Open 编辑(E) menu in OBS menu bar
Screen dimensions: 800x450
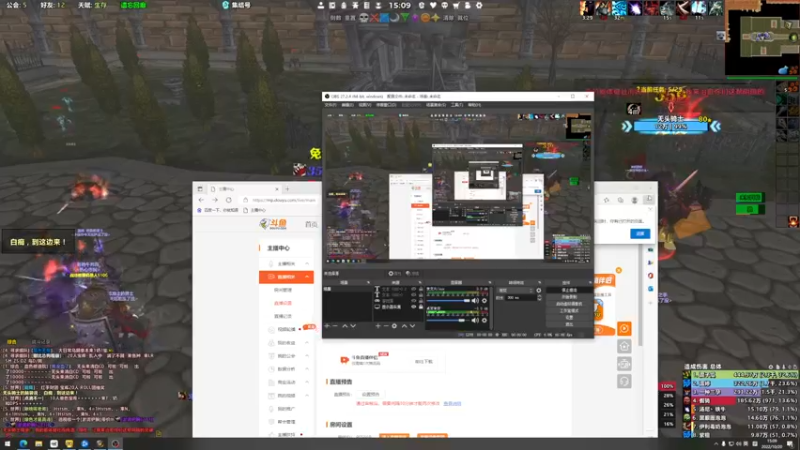pos(347,105)
